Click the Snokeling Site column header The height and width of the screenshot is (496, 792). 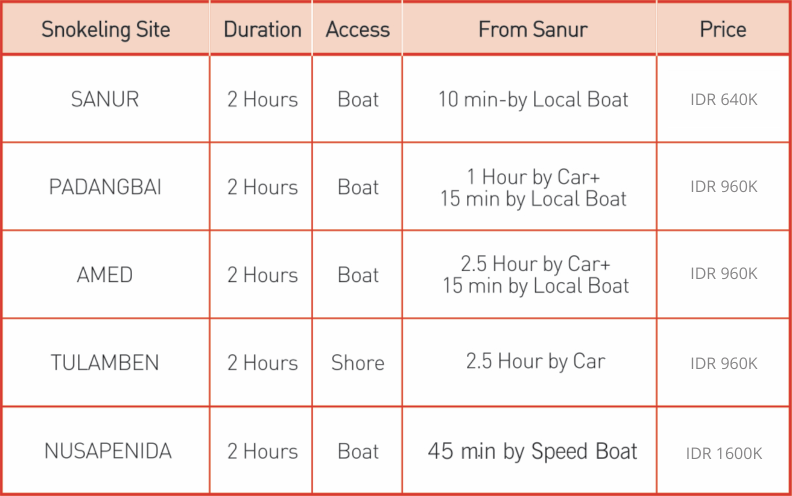(106, 29)
